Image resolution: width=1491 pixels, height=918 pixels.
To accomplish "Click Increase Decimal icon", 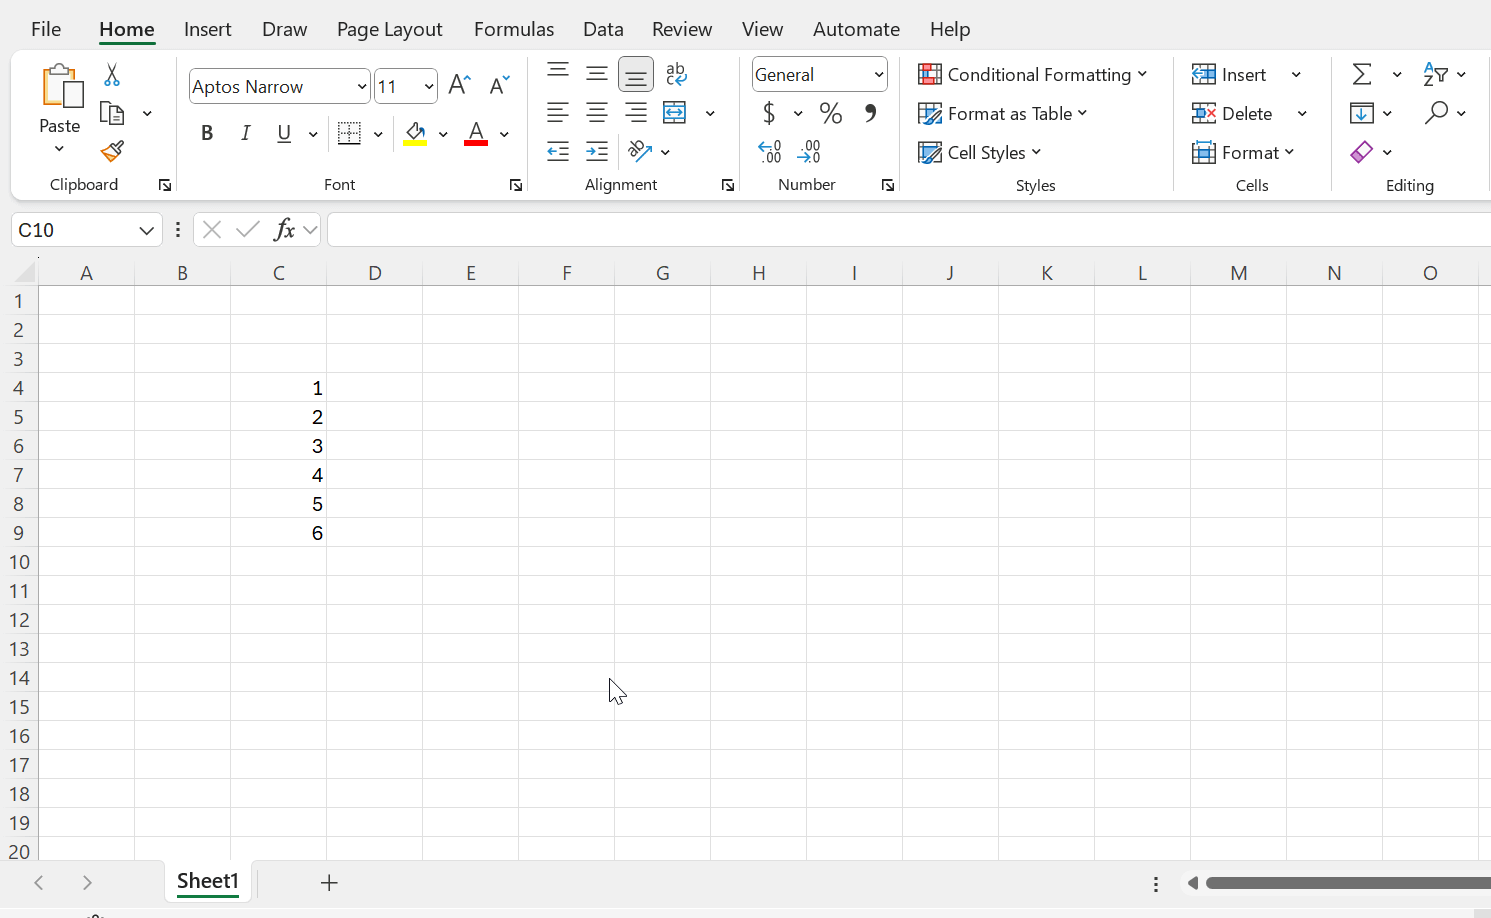I will click(769, 152).
